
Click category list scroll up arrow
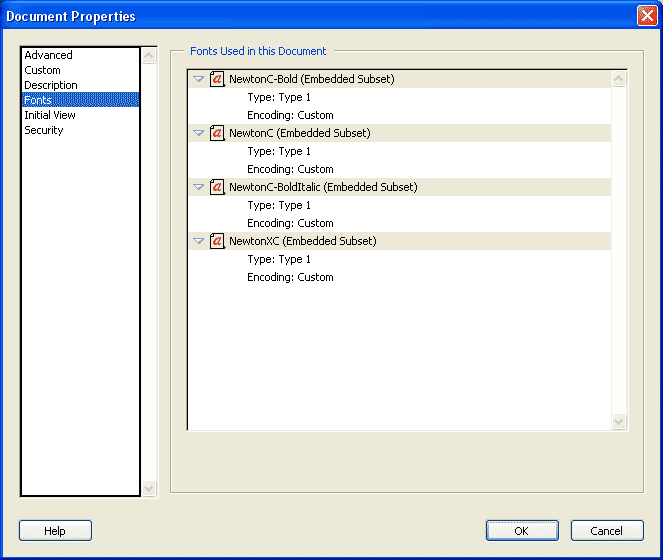149,56
